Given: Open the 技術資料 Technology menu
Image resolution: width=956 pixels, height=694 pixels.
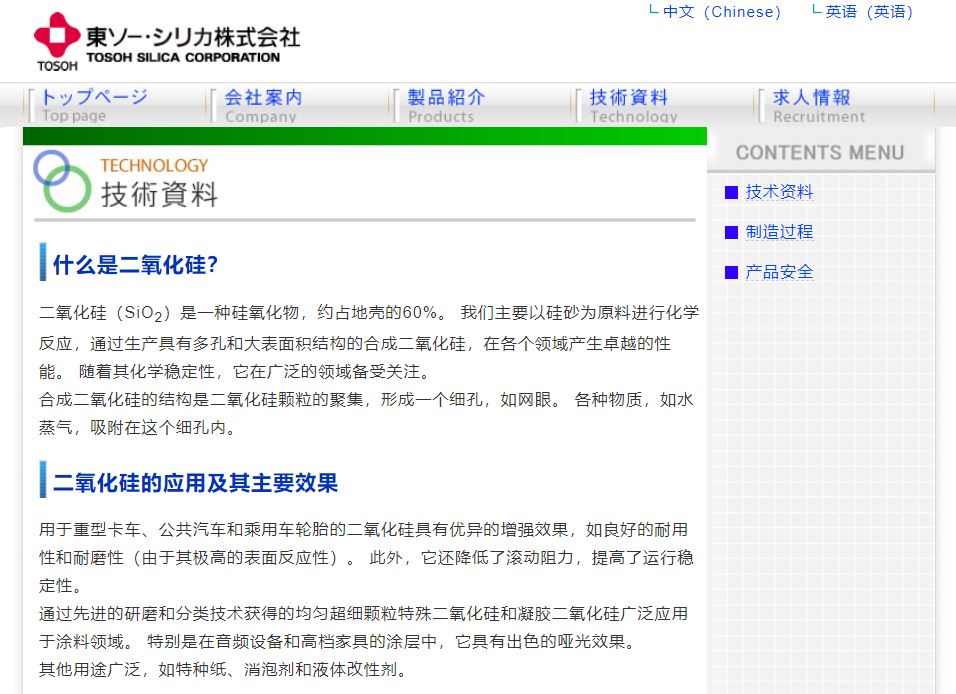Looking at the screenshot, I should 632,106.
